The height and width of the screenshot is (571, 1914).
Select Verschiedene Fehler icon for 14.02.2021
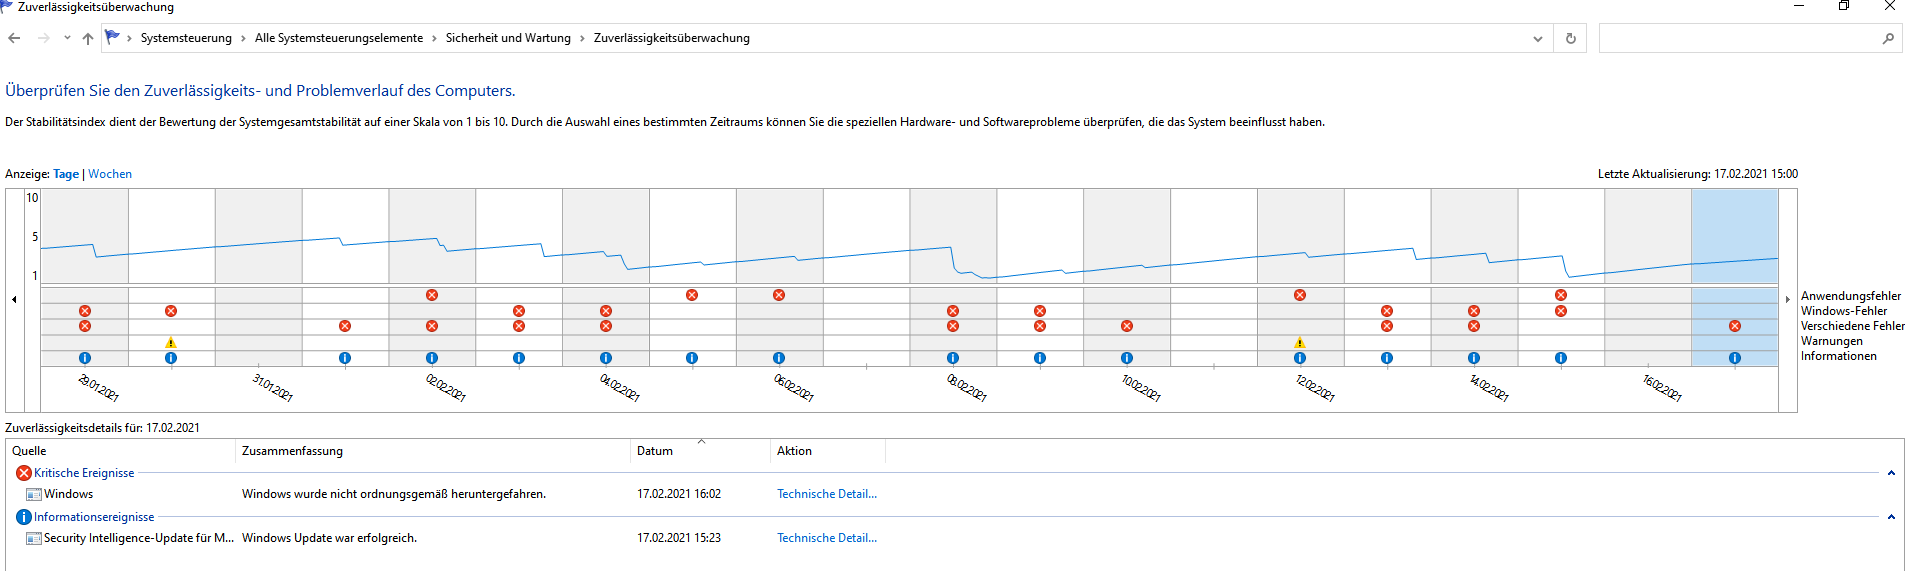(1474, 326)
